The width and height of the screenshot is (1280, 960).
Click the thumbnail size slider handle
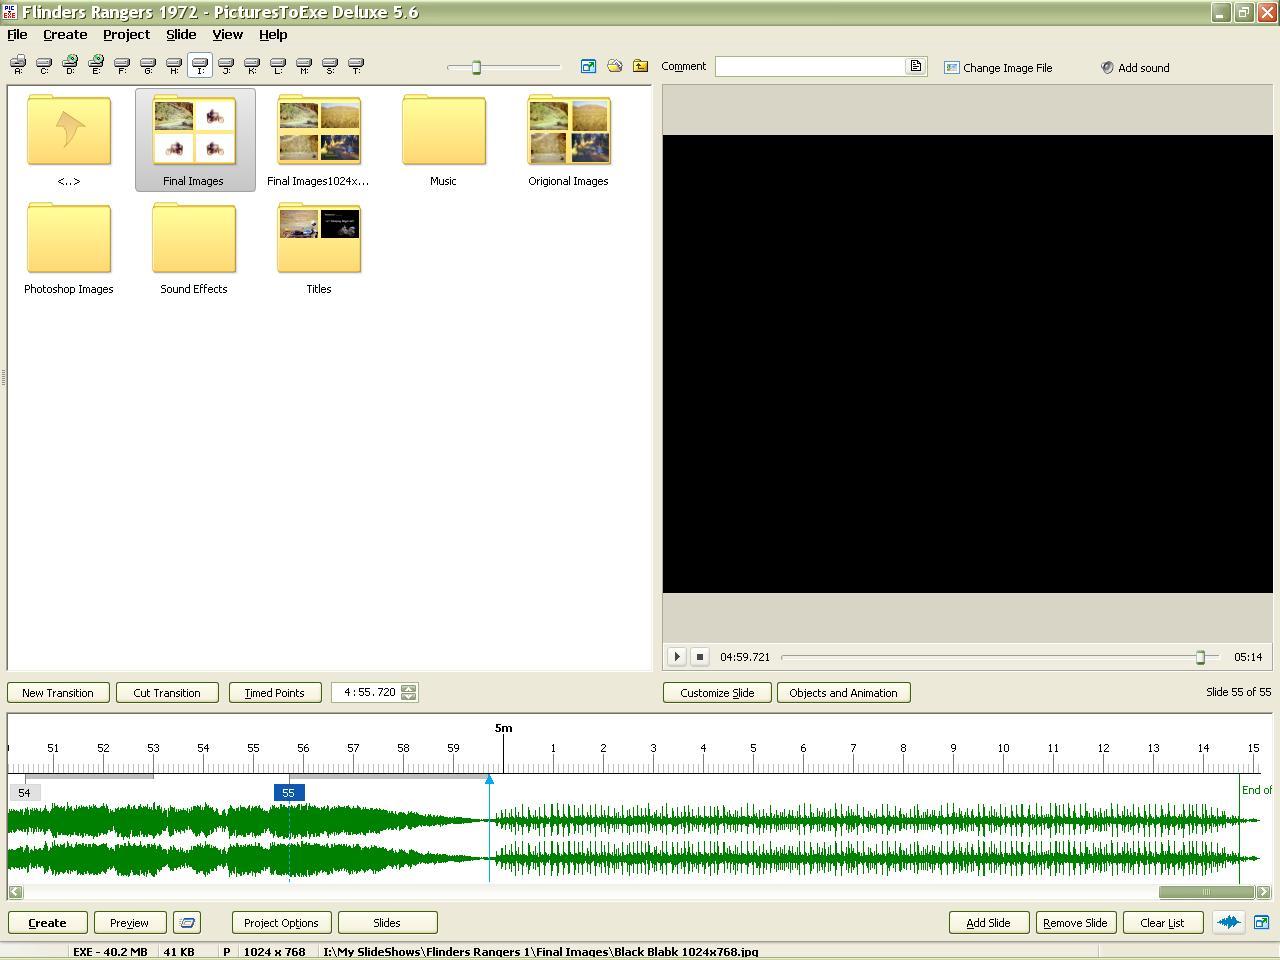click(476, 67)
